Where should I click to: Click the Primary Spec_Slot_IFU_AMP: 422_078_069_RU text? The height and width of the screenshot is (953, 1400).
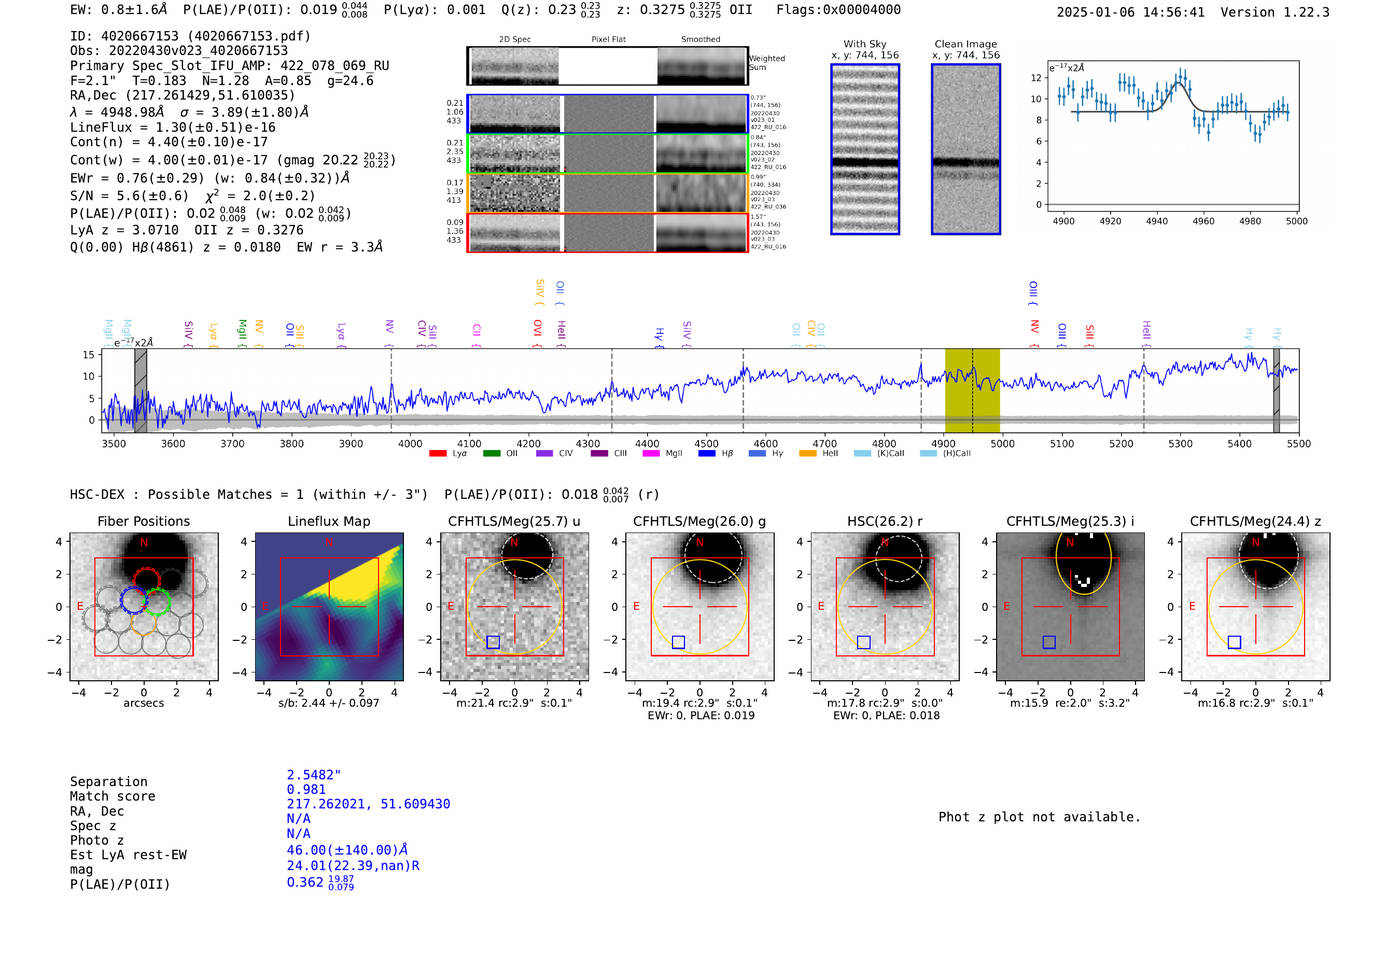coord(230,66)
